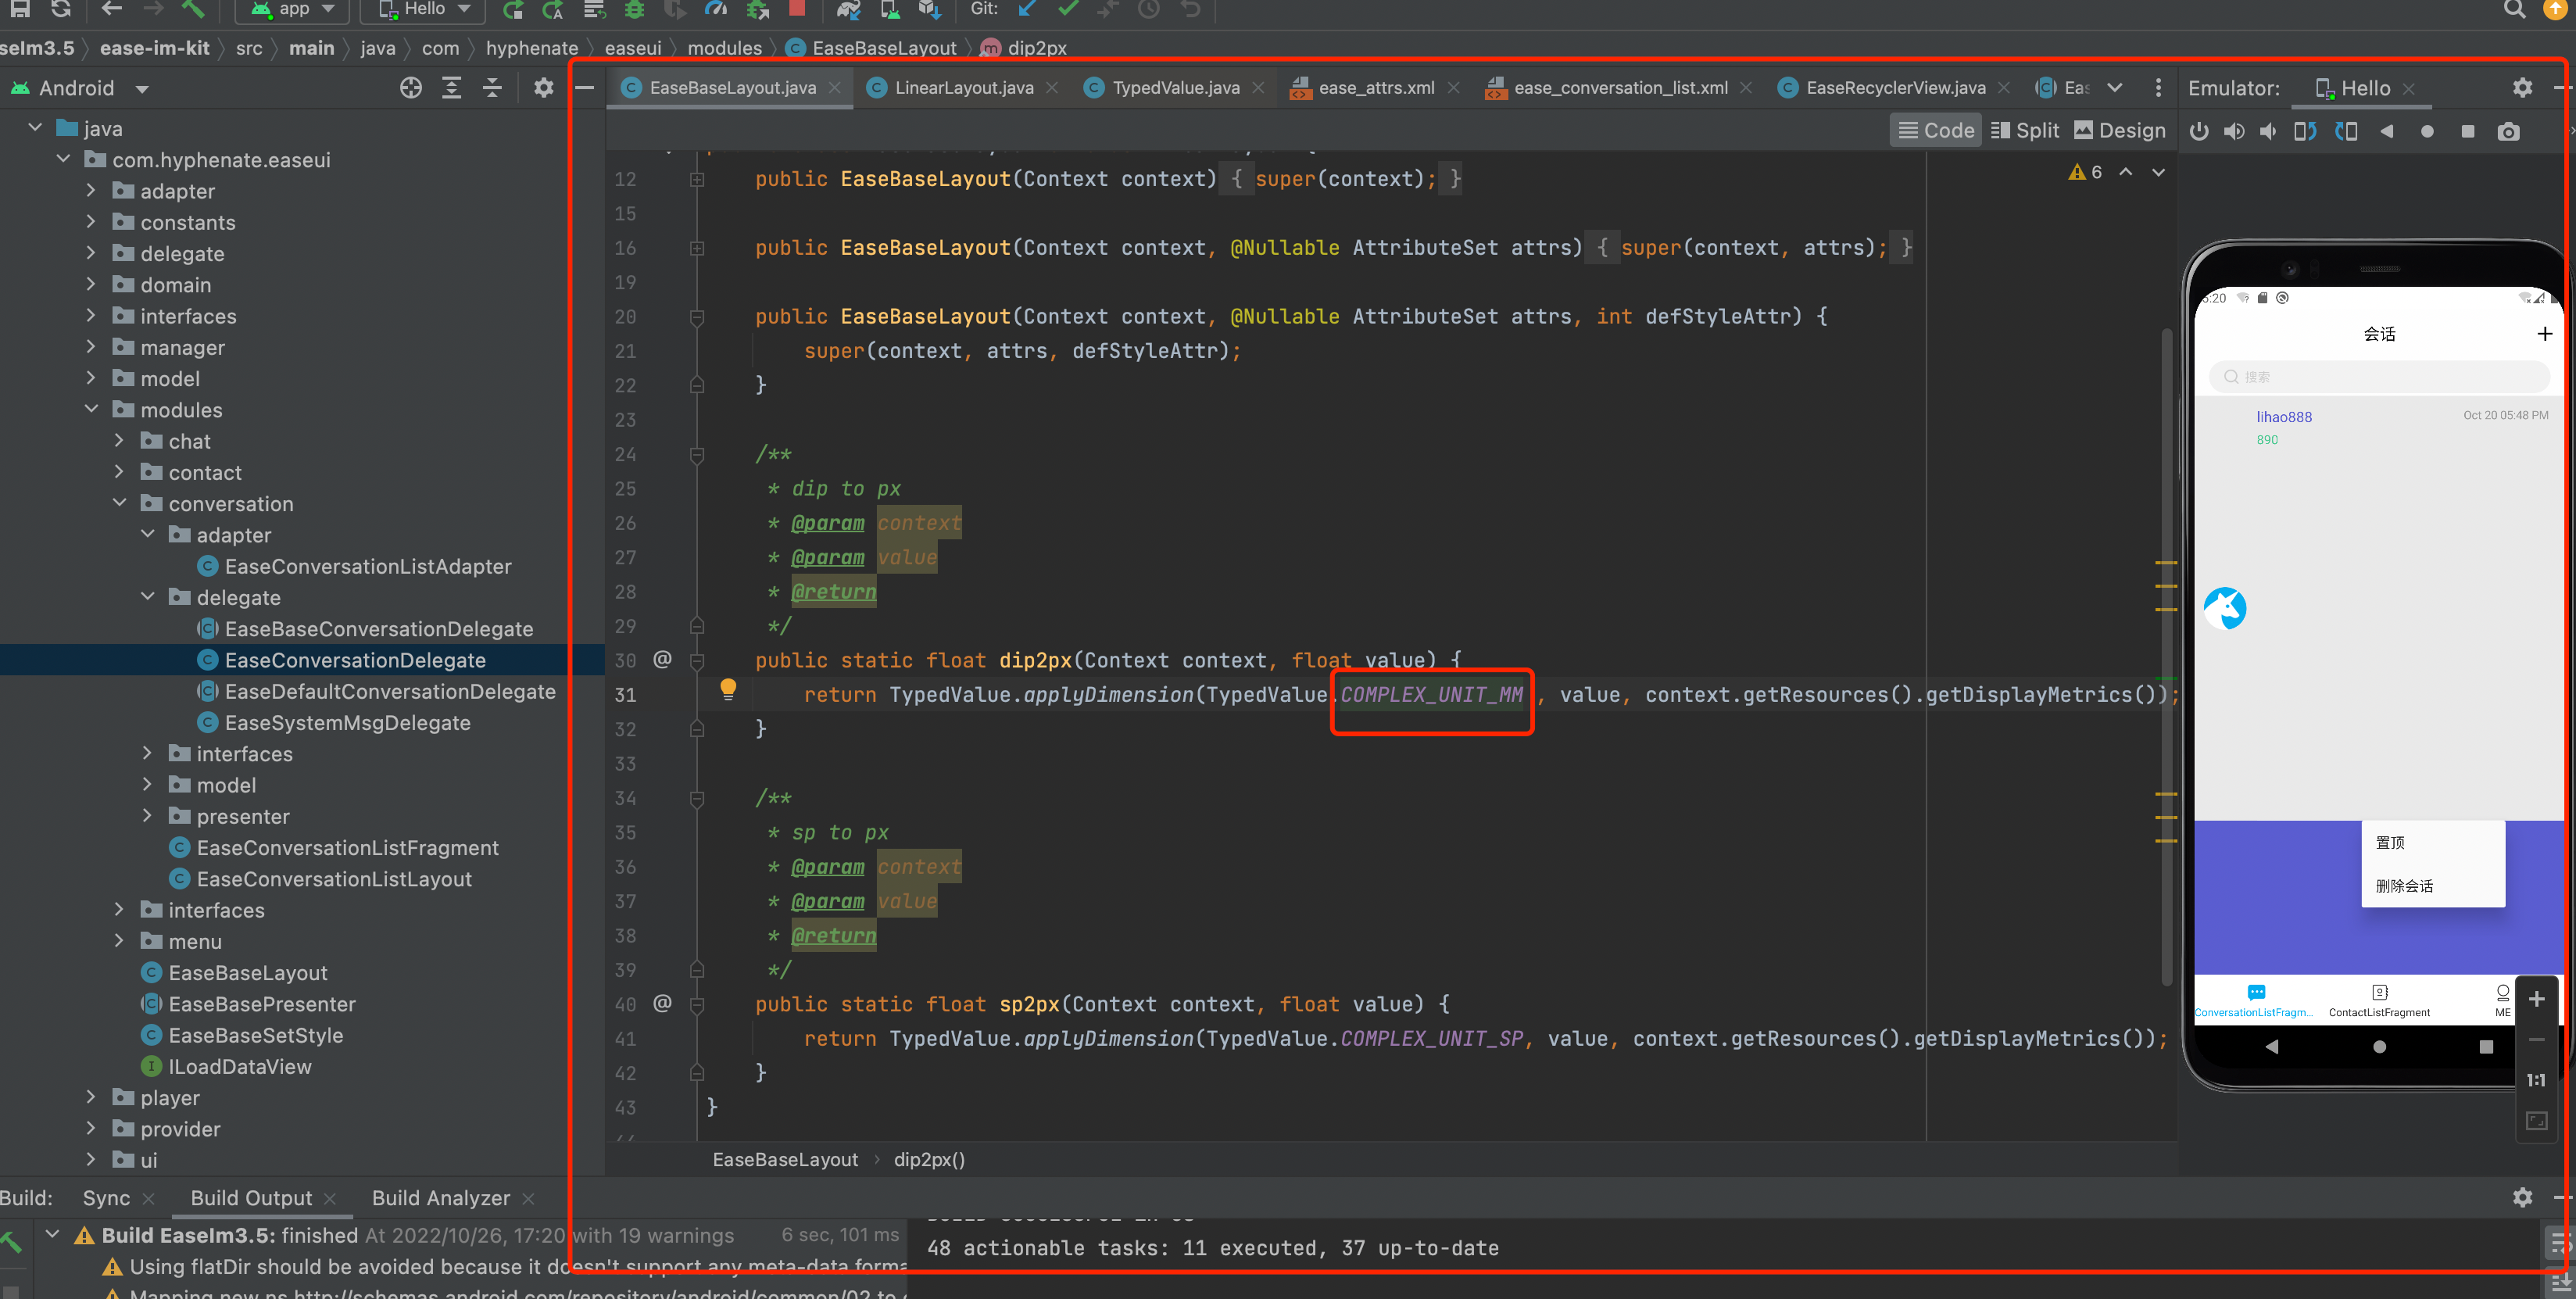Jump to next highlighted warning arrow

coord(2159,172)
